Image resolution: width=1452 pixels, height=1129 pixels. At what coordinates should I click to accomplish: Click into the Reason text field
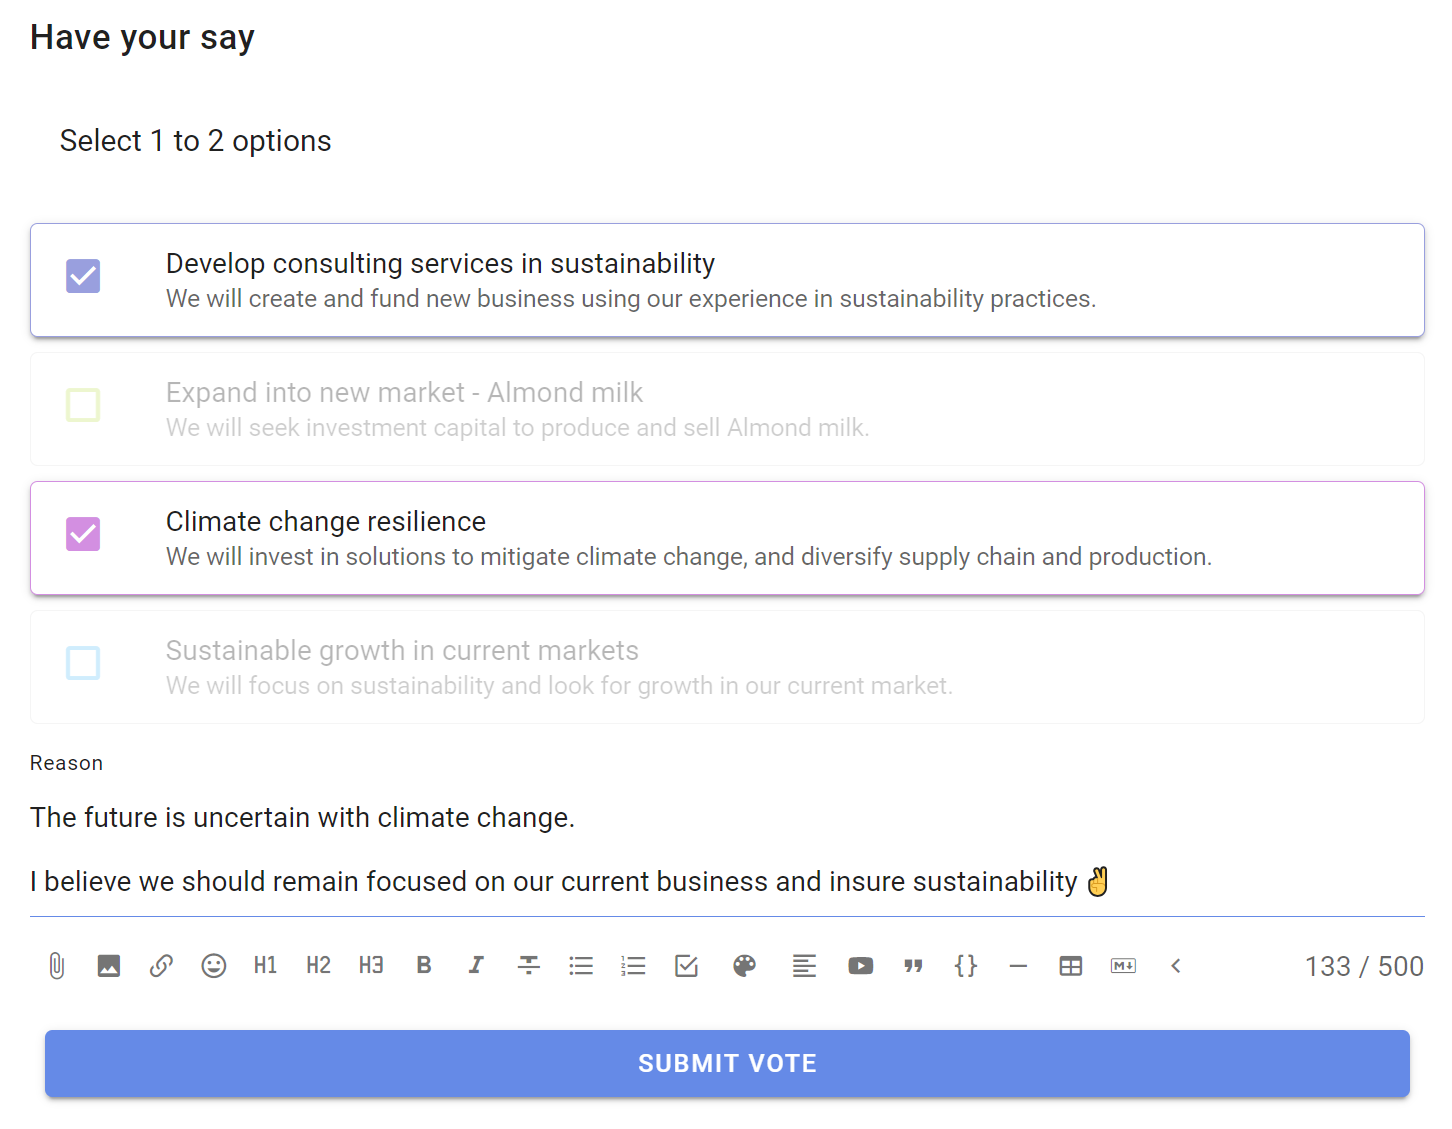[x=727, y=850]
